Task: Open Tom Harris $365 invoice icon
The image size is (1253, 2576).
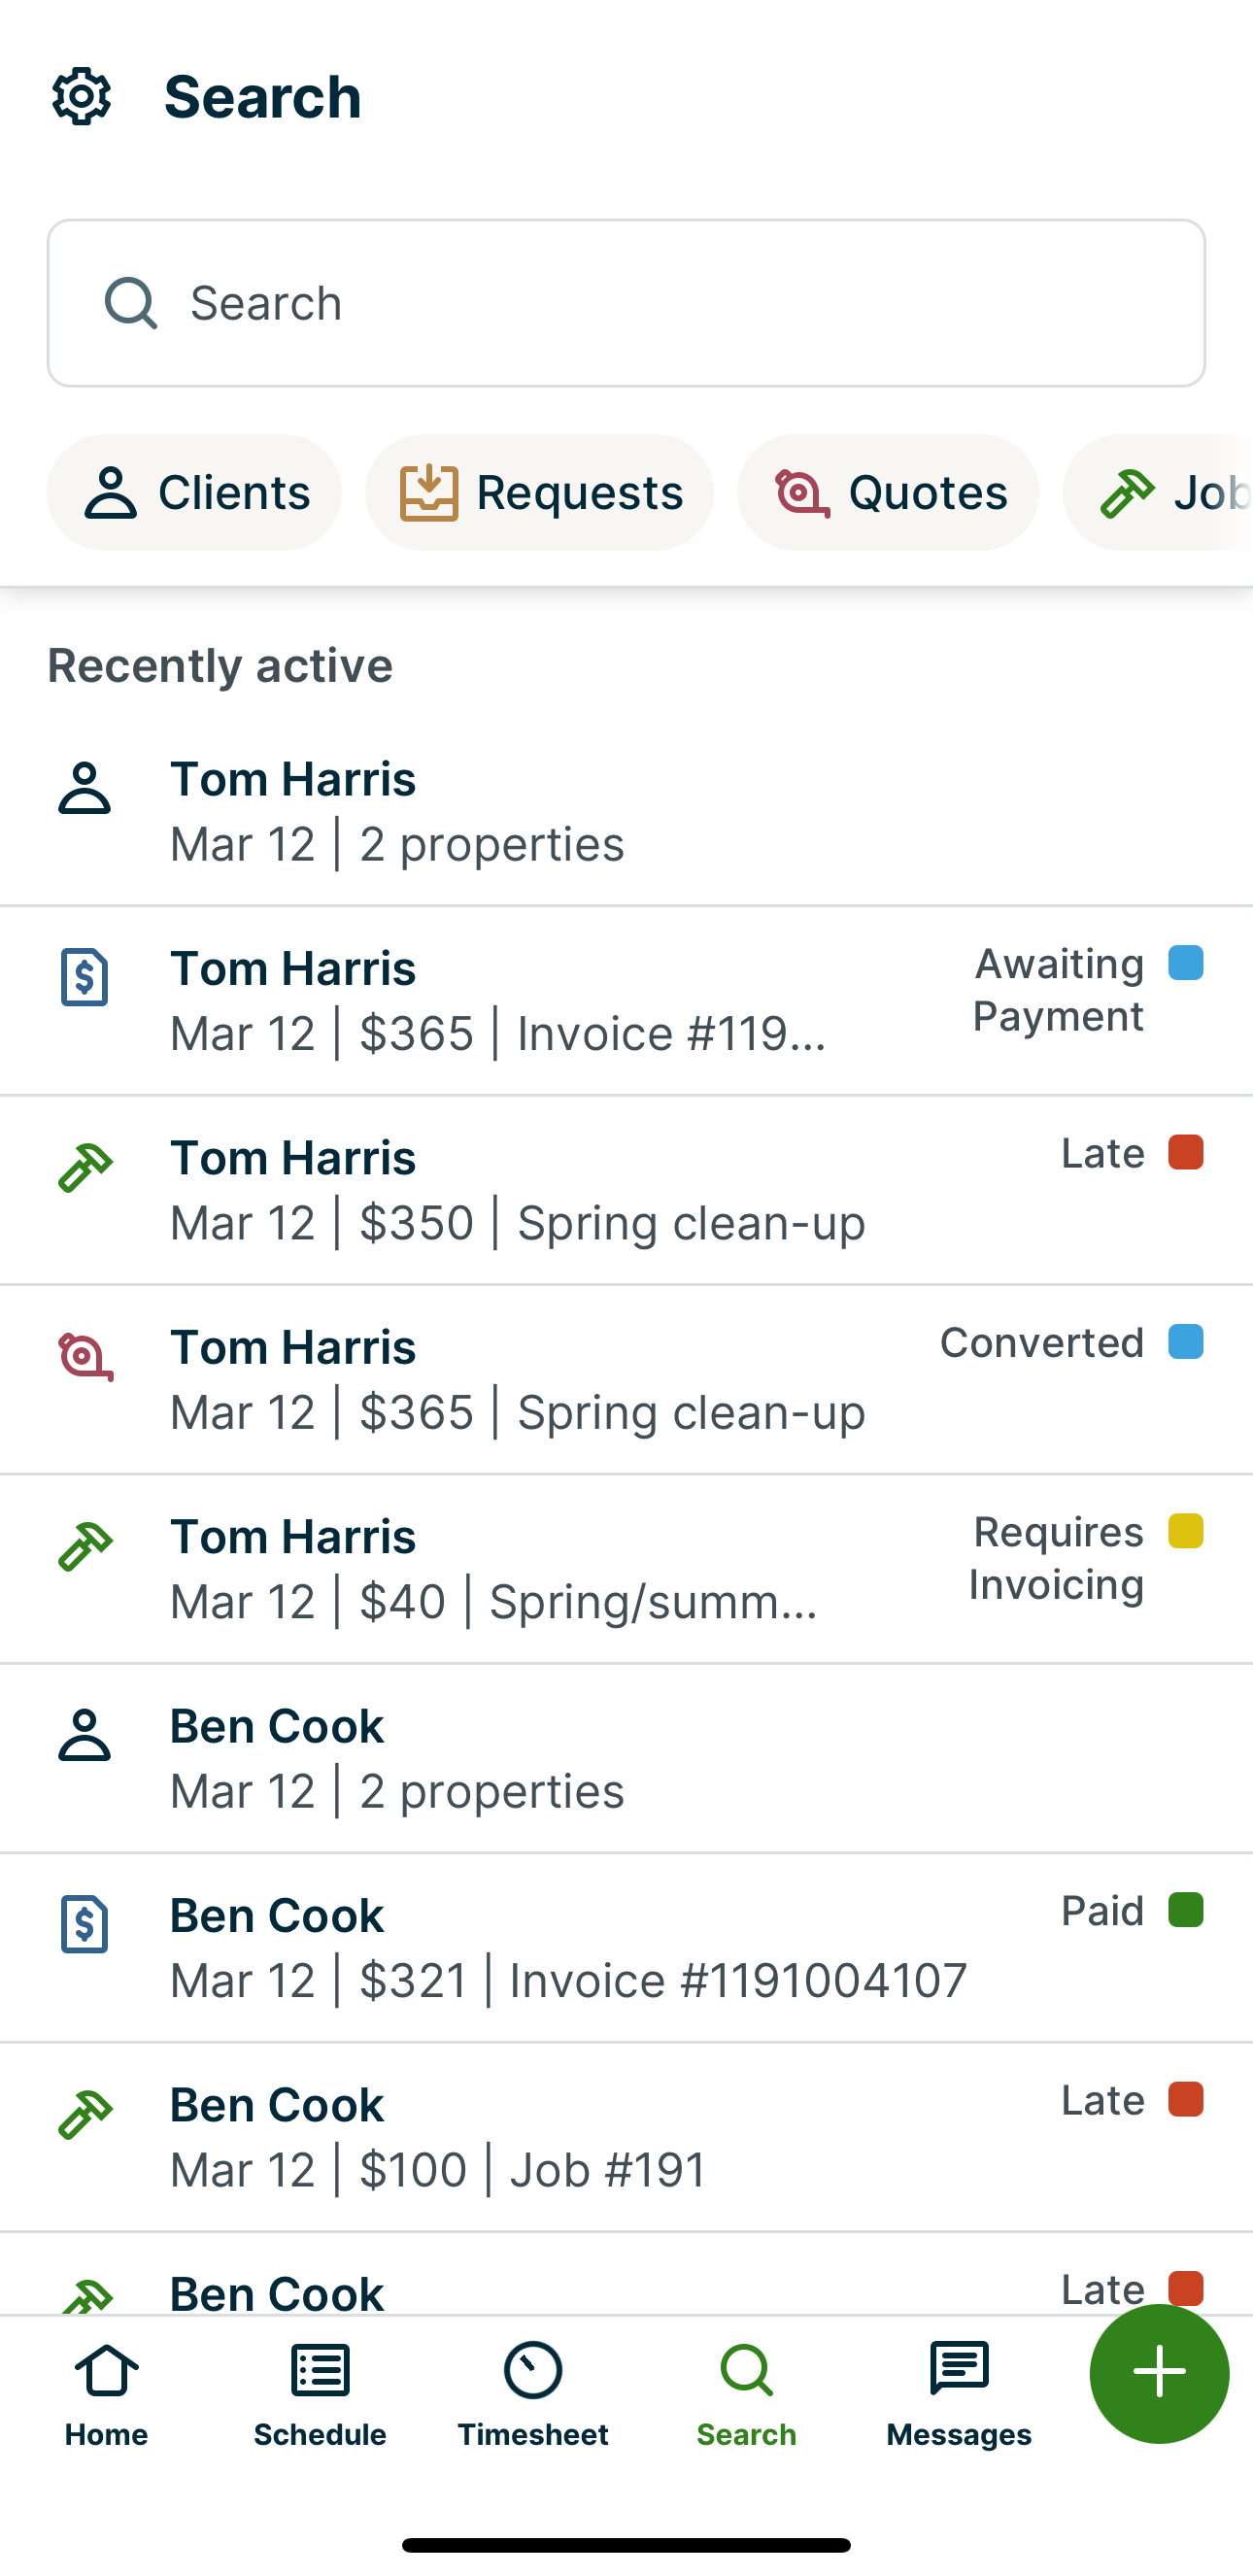Action: point(85,977)
